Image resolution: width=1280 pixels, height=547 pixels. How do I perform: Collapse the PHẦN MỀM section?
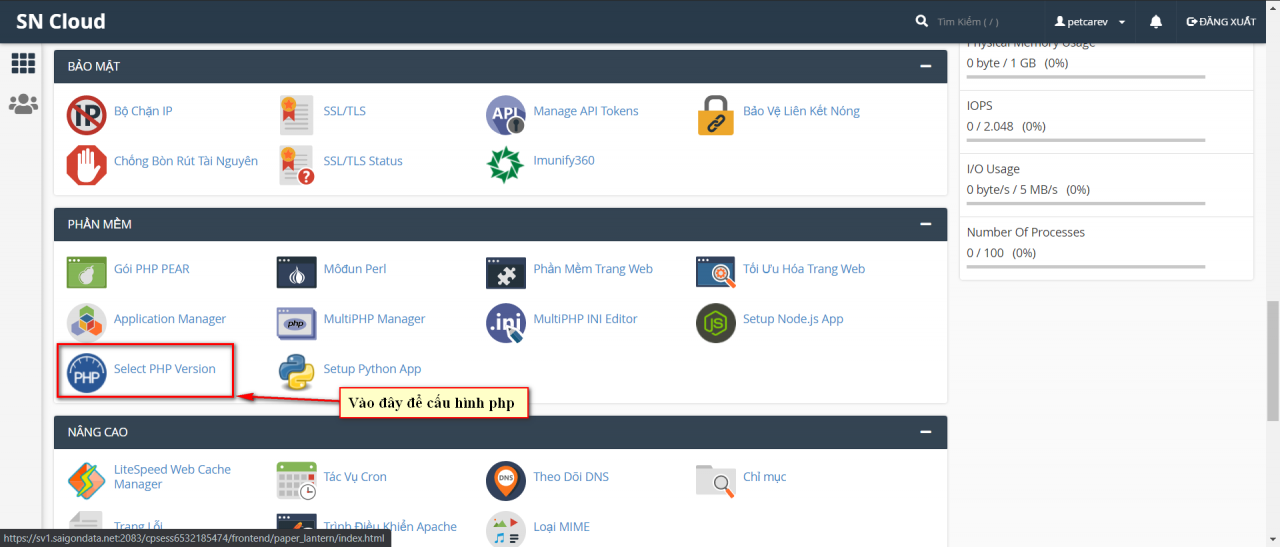[x=926, y=224]
